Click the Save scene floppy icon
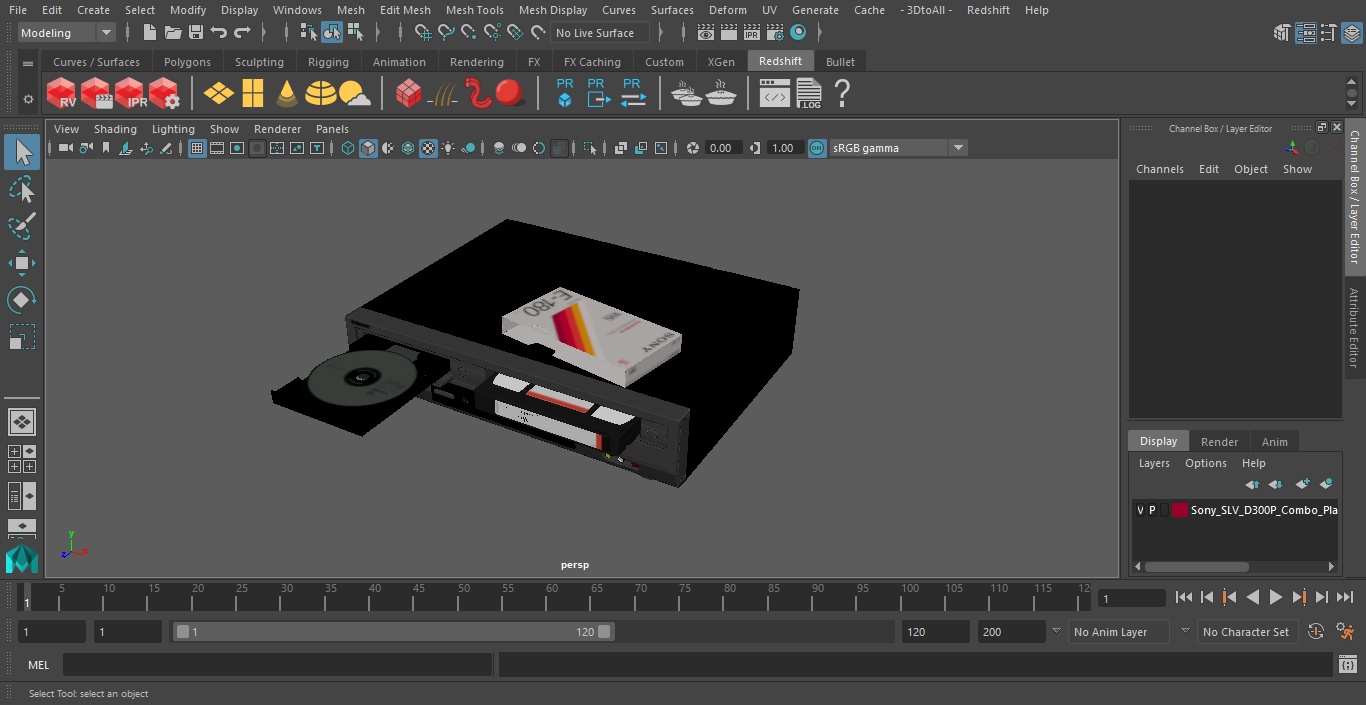The image size is (1366, 705). [196, 33]
